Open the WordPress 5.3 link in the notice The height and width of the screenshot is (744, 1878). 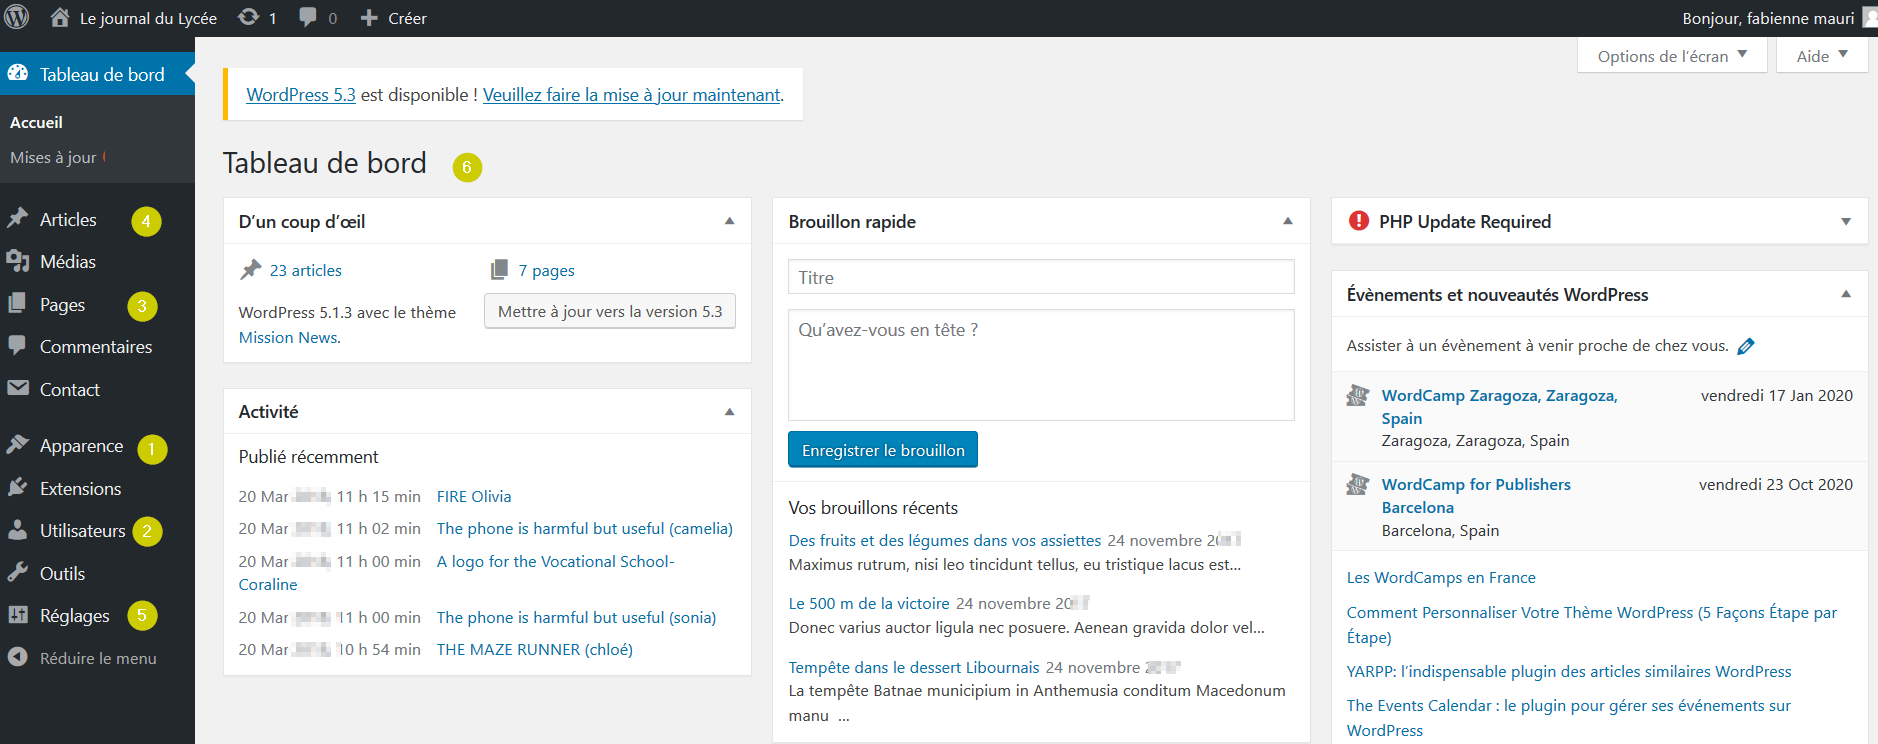coord(301,94)
